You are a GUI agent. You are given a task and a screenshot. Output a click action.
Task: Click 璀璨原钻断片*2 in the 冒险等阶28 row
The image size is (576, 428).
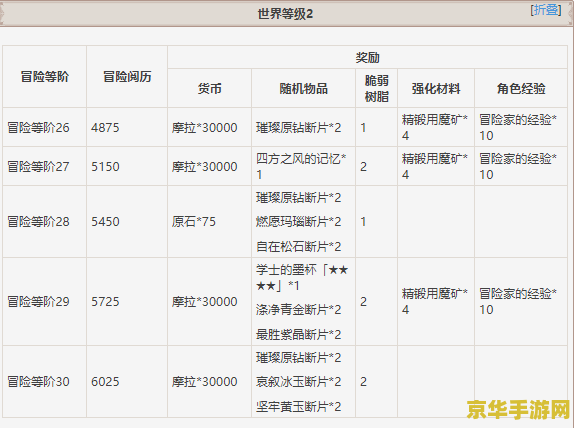(x=298, y=198)
